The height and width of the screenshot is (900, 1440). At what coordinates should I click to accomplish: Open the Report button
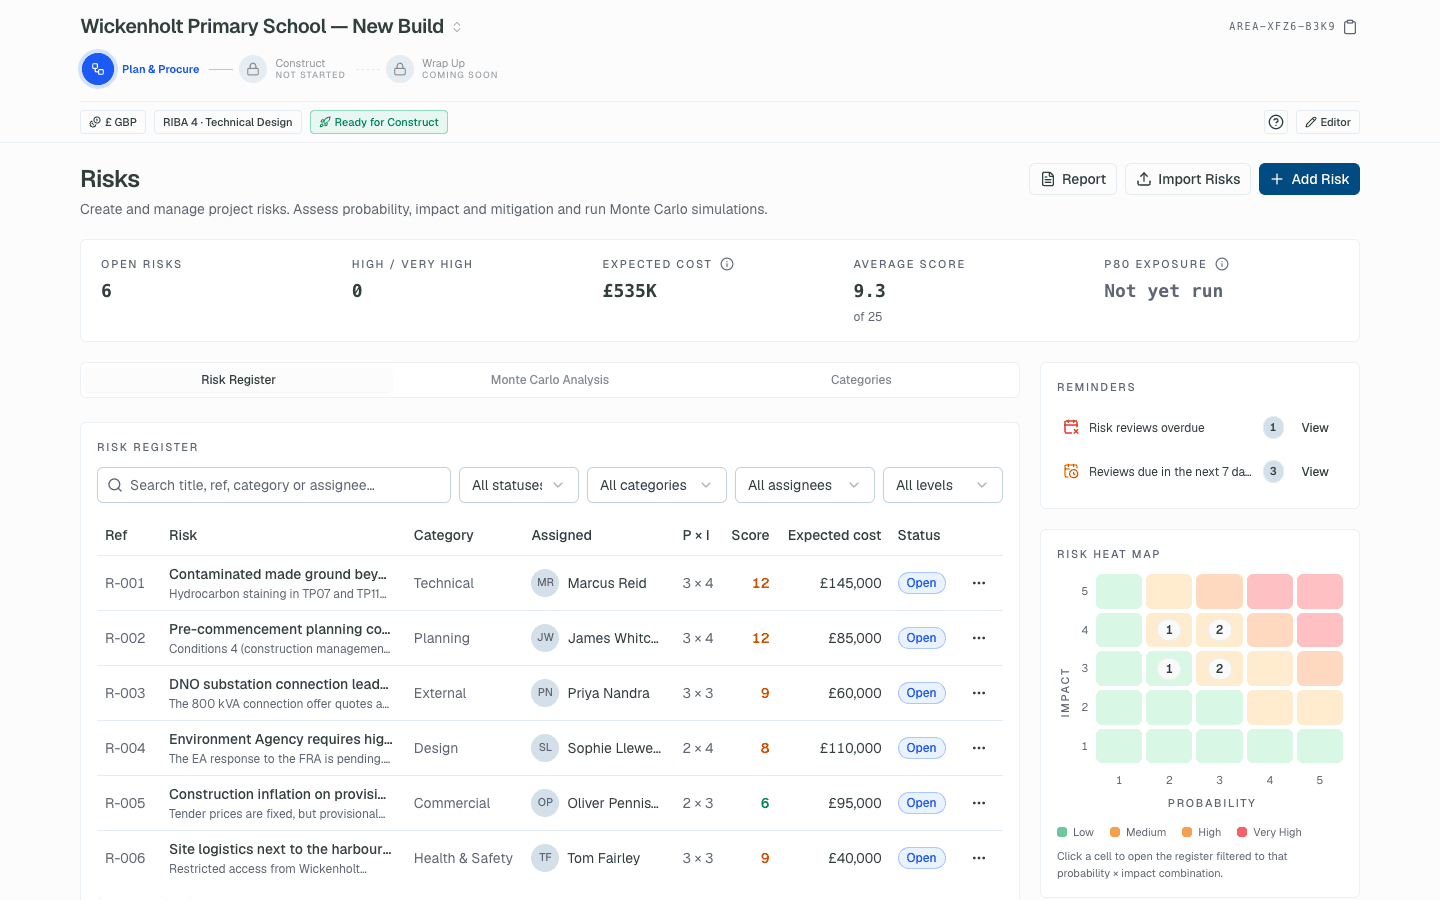1073,179
